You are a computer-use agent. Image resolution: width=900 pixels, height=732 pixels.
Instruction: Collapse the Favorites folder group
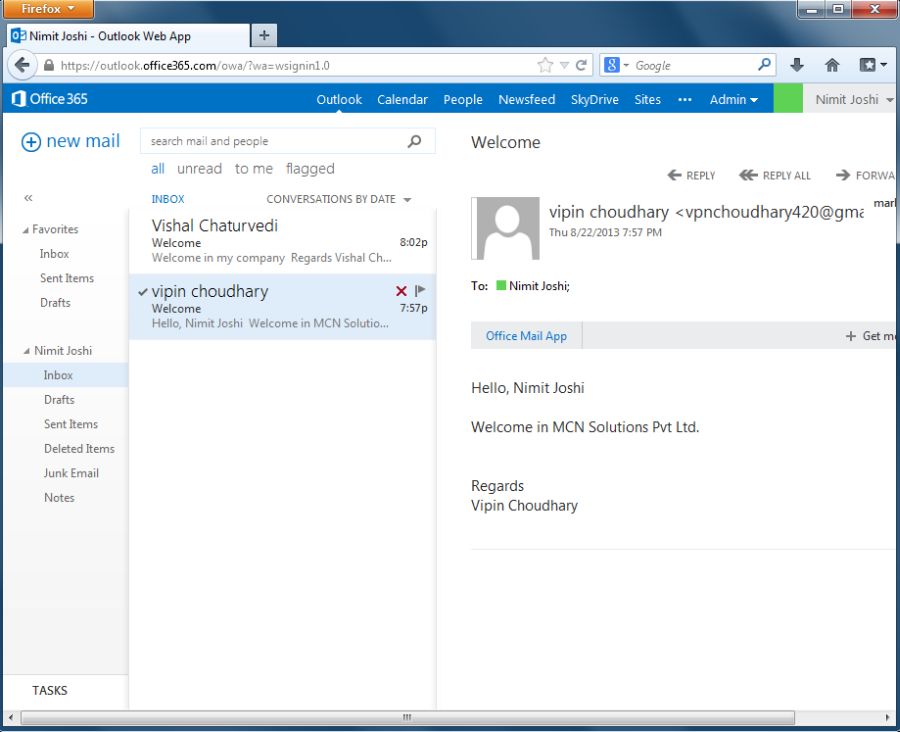pos(25,230)
